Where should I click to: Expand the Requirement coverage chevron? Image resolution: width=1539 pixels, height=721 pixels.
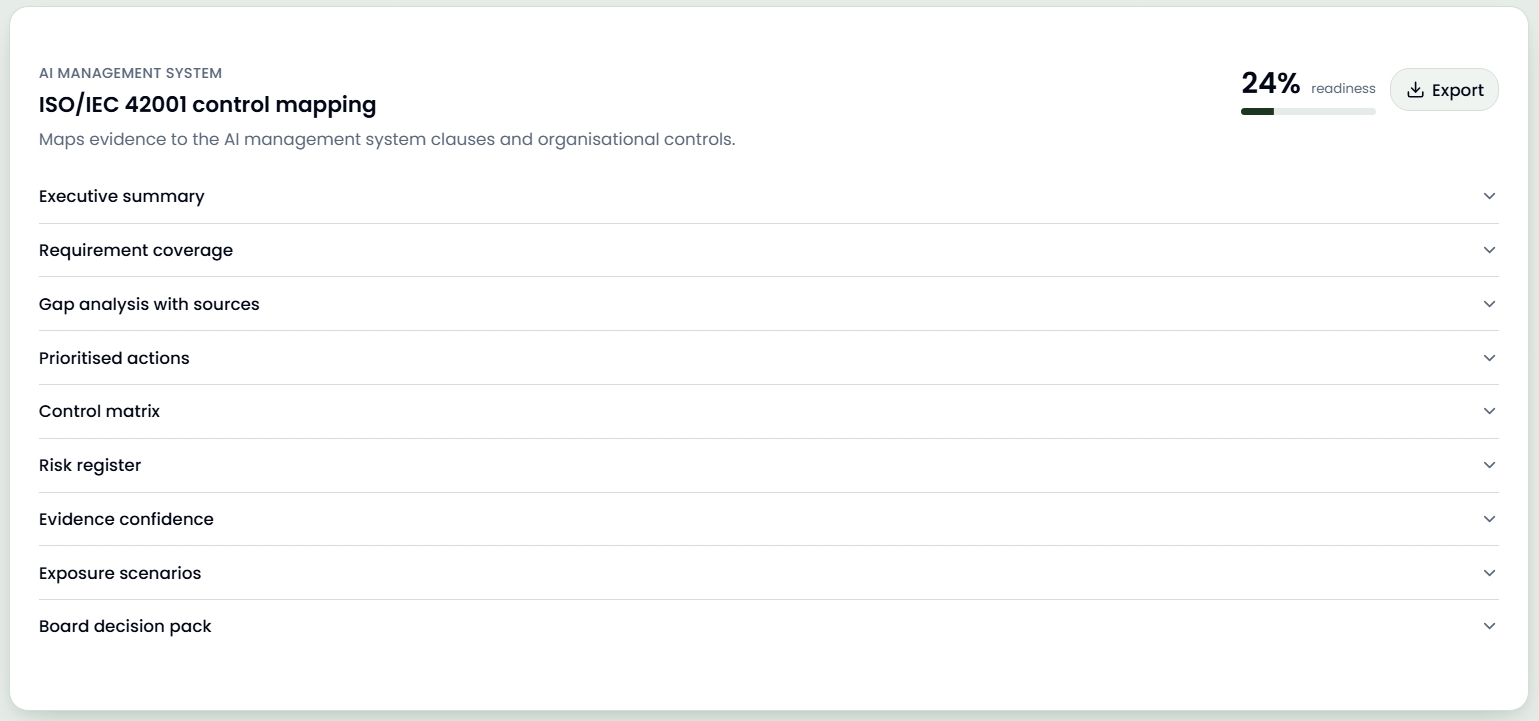[1490, 250]
